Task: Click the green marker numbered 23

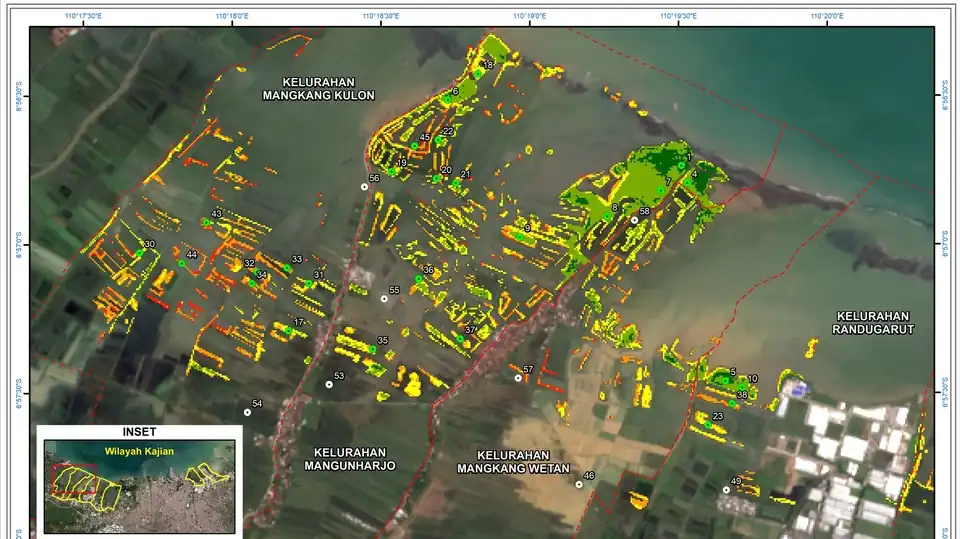Action: coord(708,424)
